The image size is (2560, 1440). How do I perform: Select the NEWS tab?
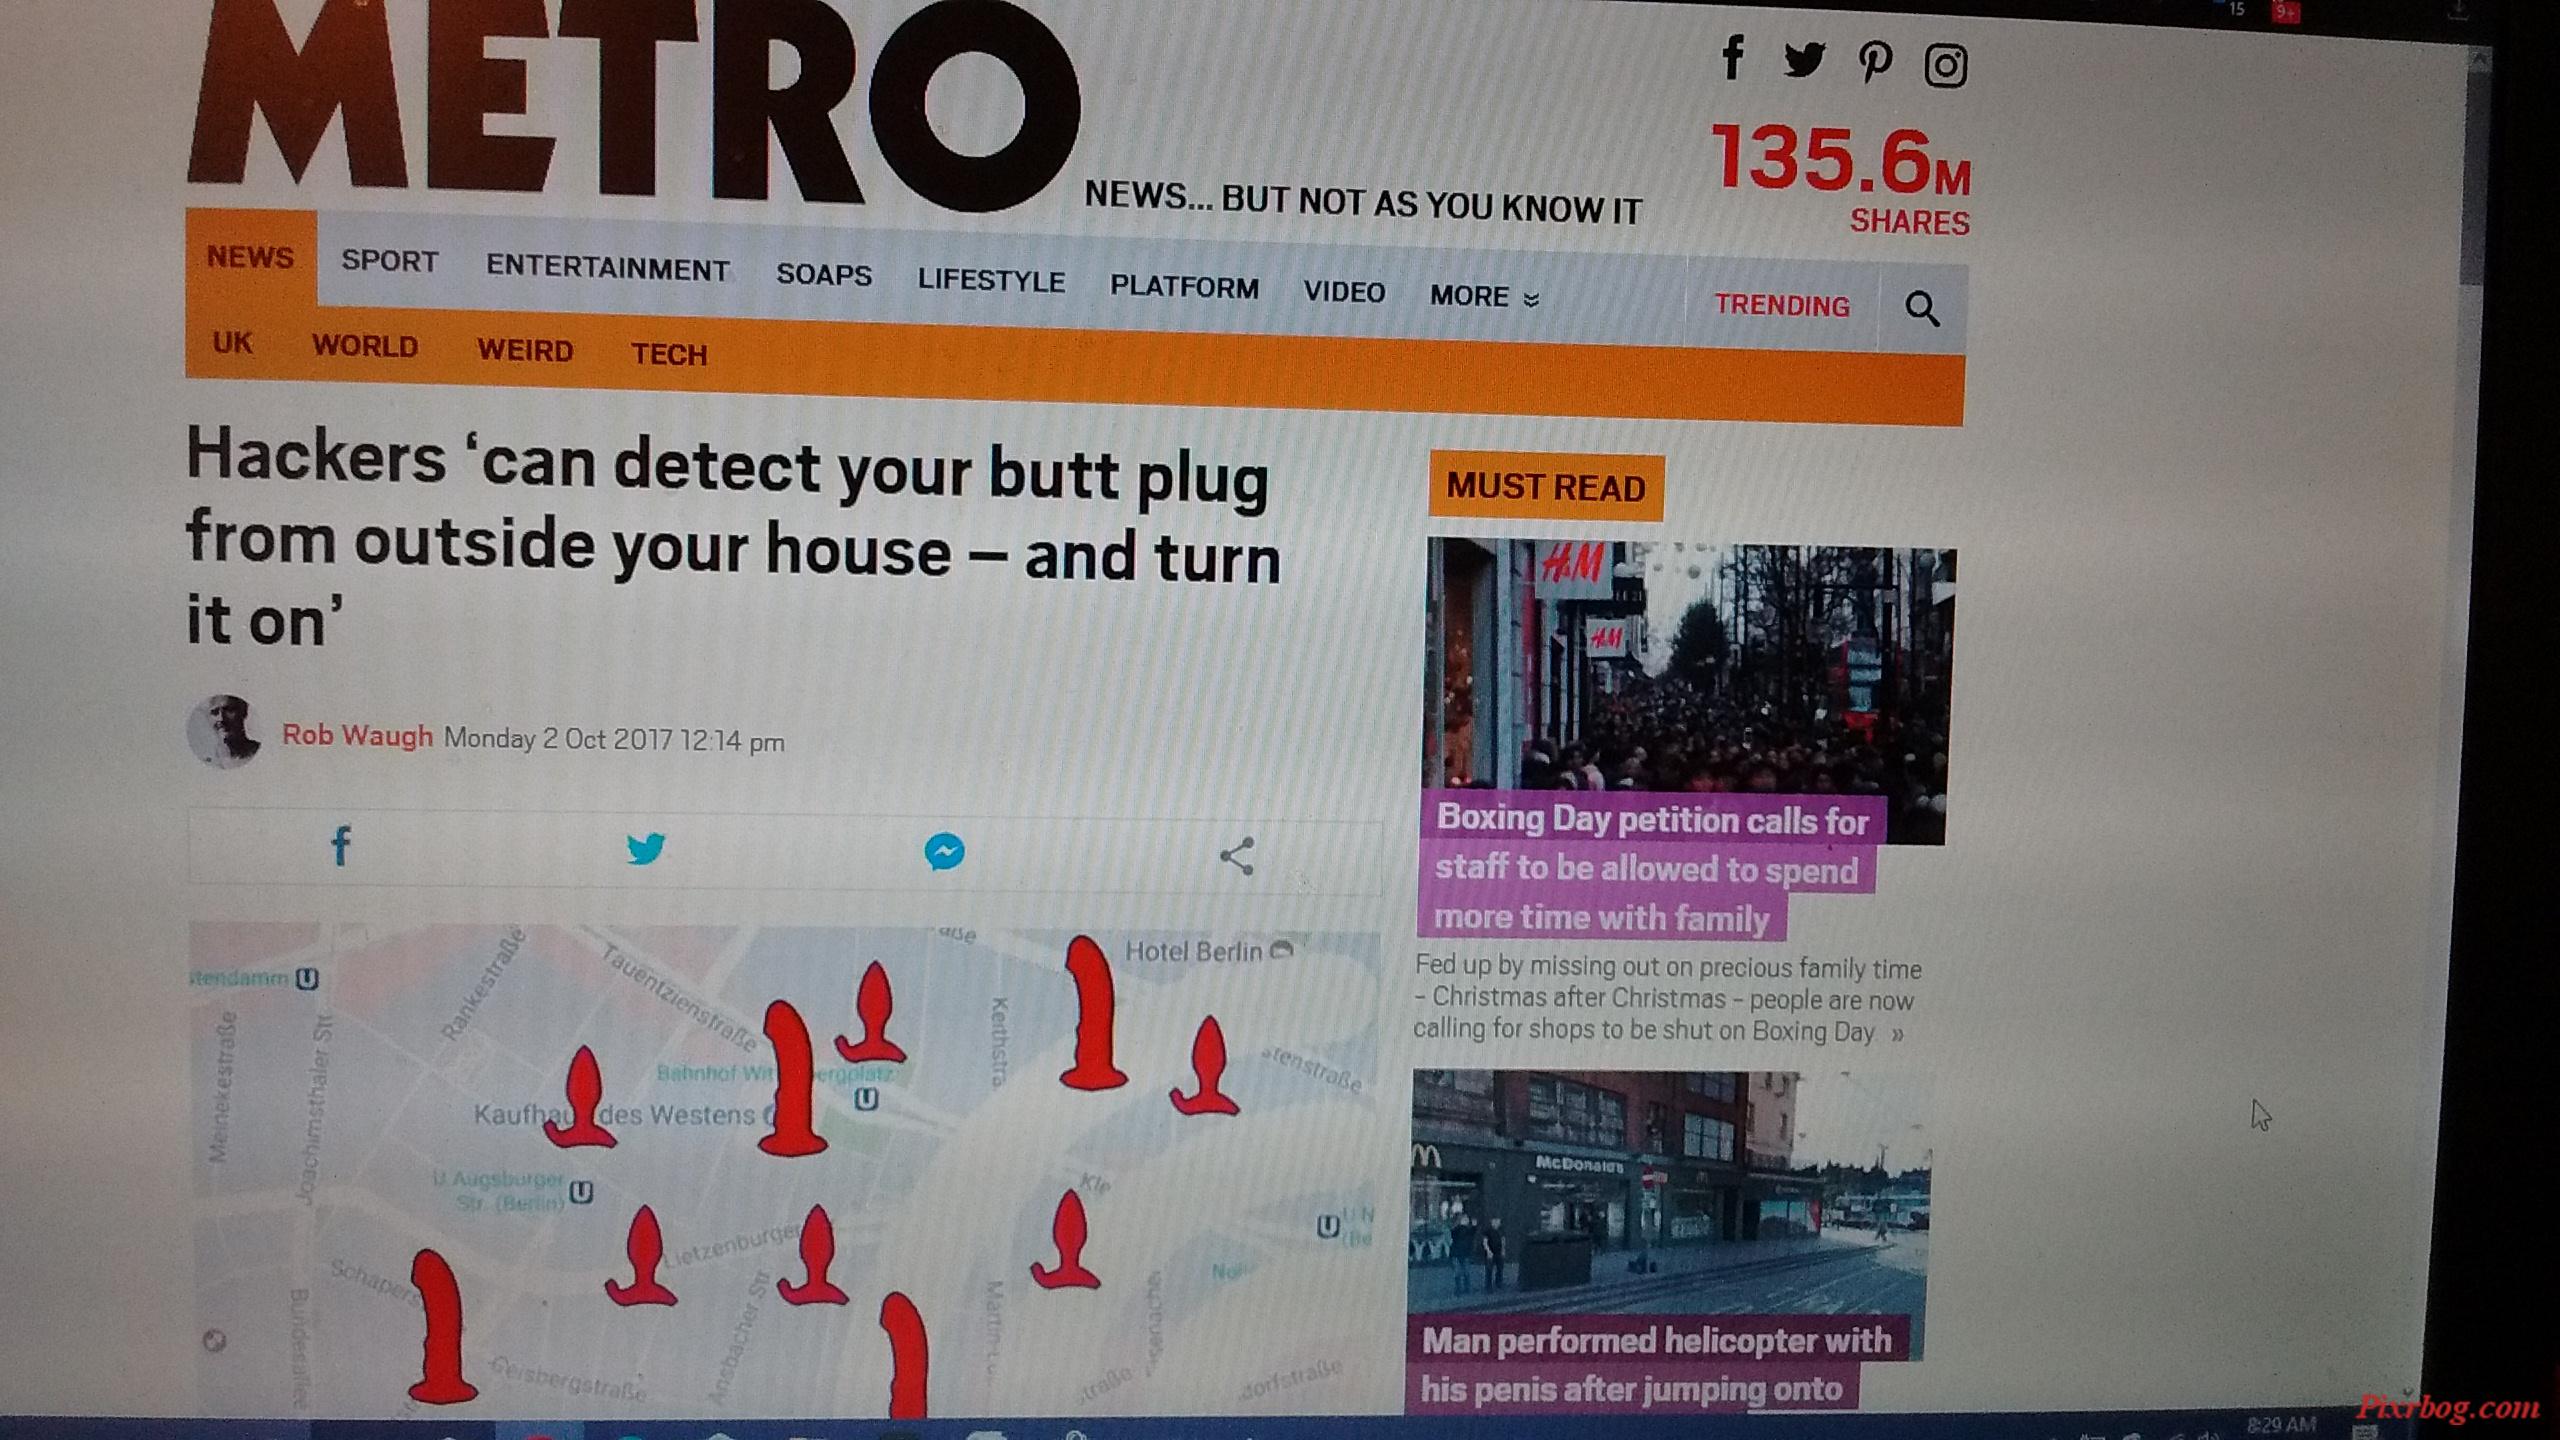250,258
